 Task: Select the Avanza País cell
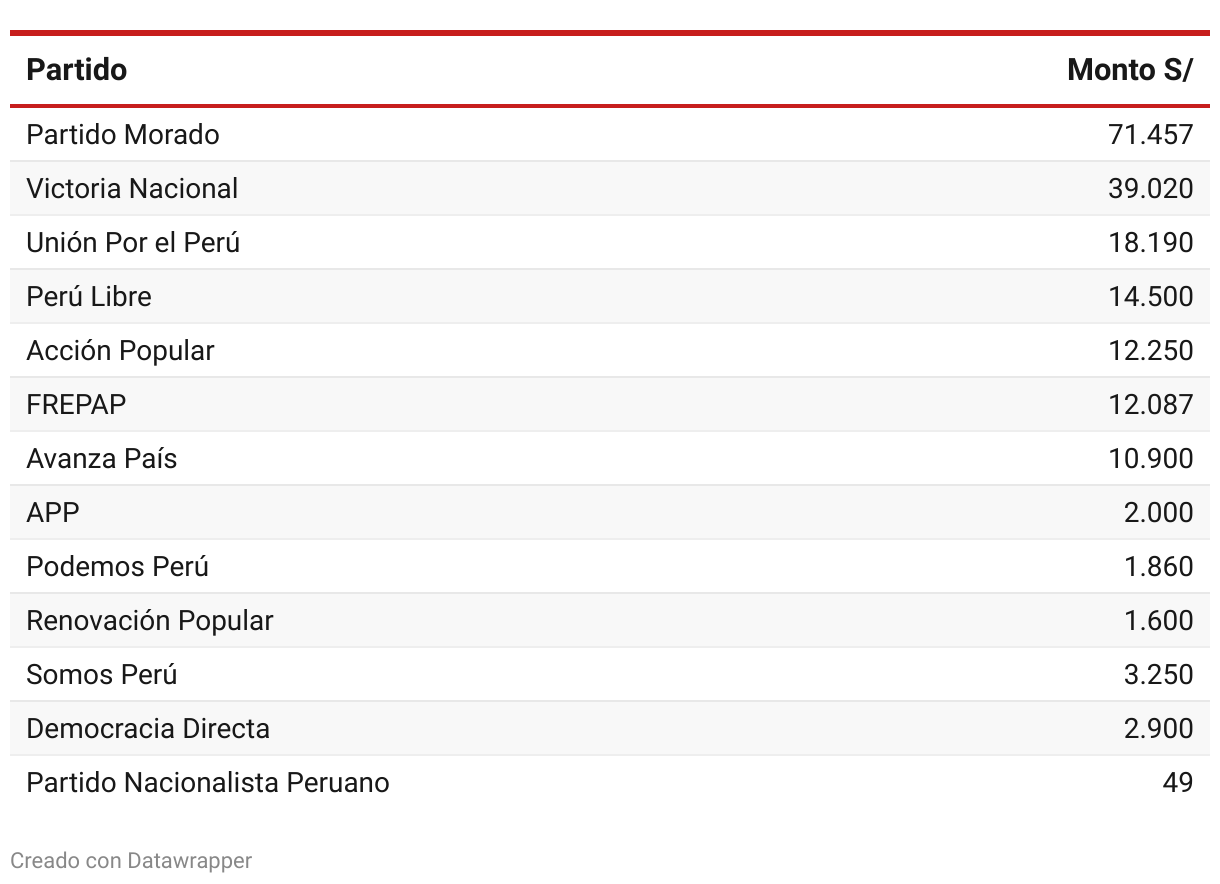[101, 459]
